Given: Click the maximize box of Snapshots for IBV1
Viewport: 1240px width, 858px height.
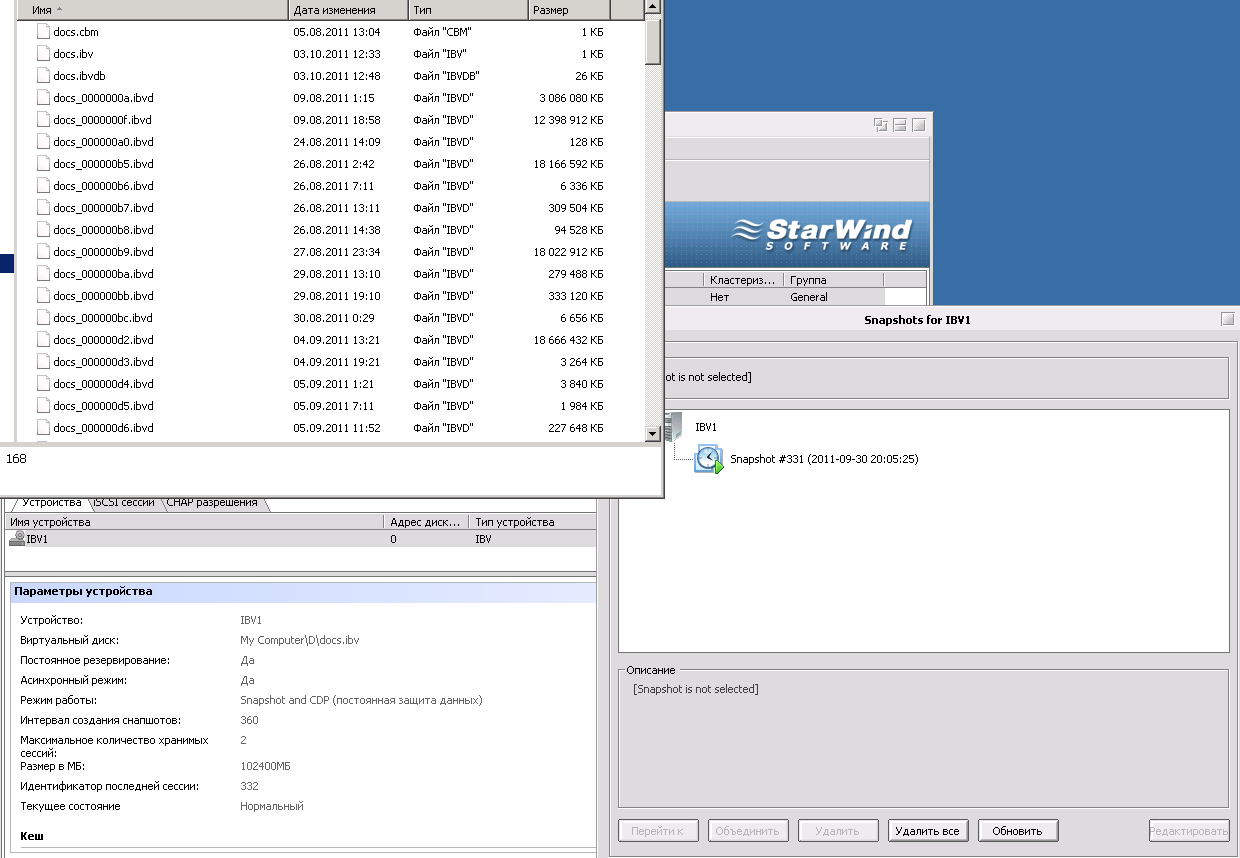Looking at the screenshot, I should (x=1228, y=319).
